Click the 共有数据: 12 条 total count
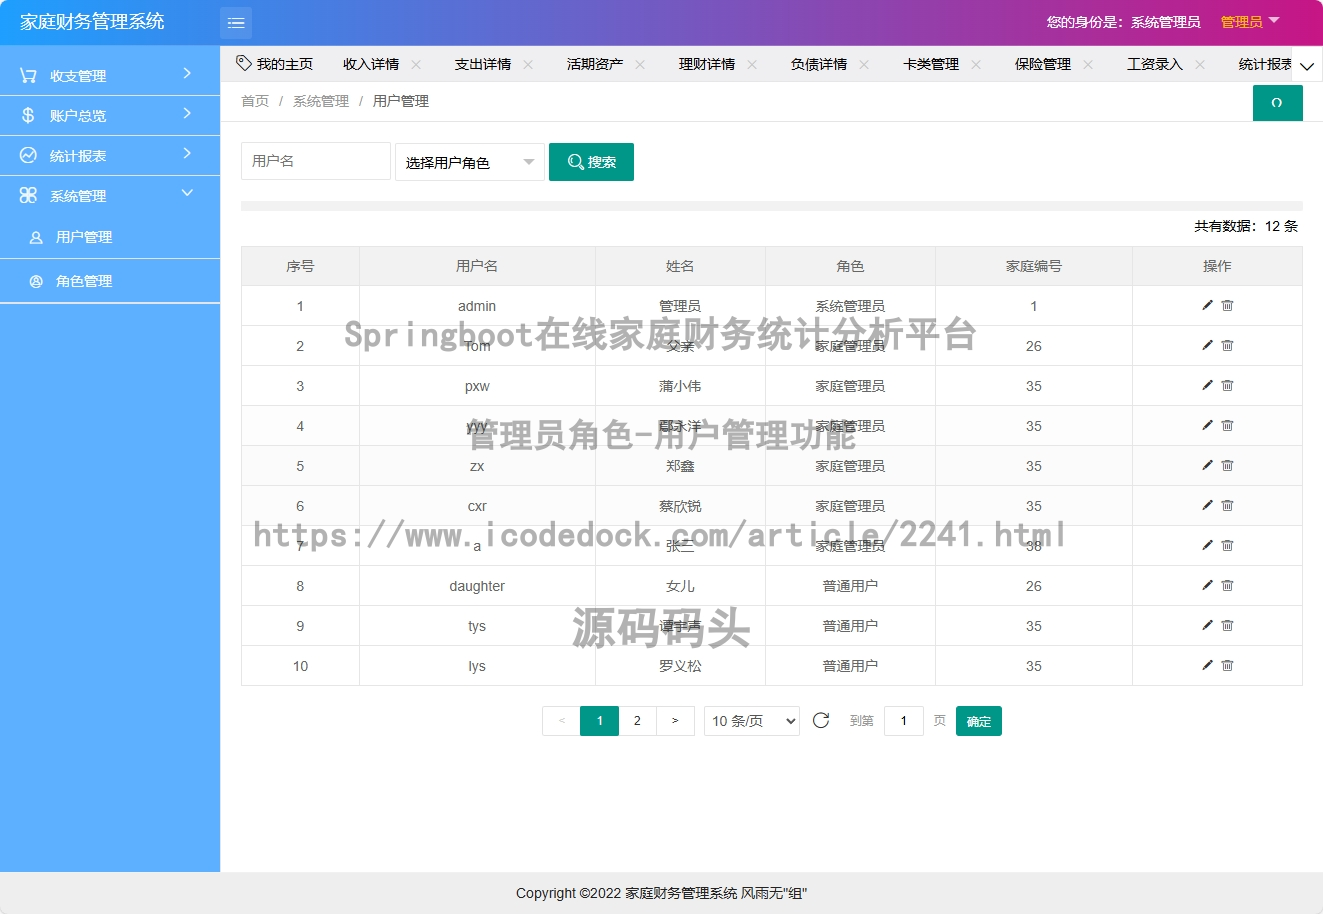This screenshot has width=1323, height=914. [x=1246, y=226]
